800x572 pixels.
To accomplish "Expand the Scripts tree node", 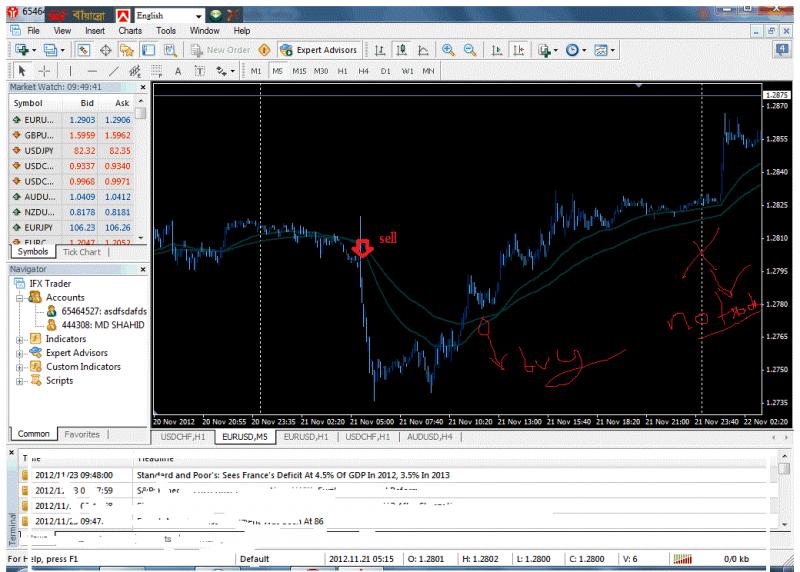I will click(x=19, y=381).
